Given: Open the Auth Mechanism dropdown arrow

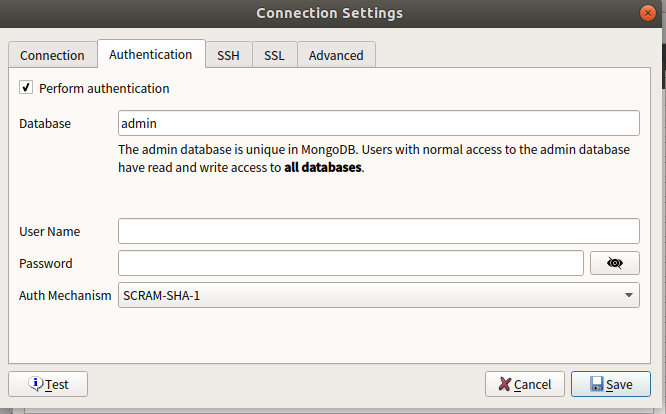Looking at the screenshot, I should click(629, 295).
